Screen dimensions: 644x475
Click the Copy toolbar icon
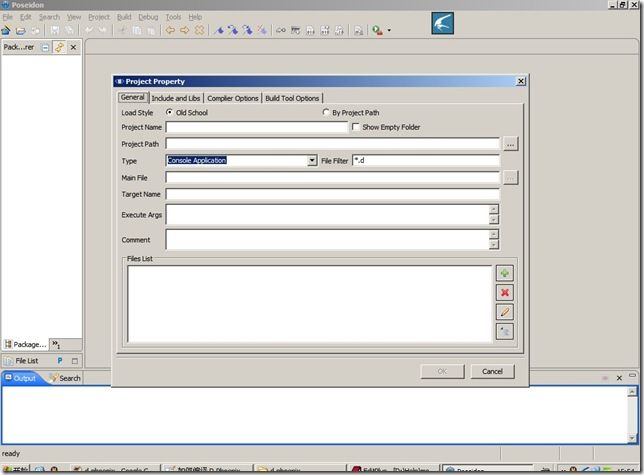coord(137,31)
